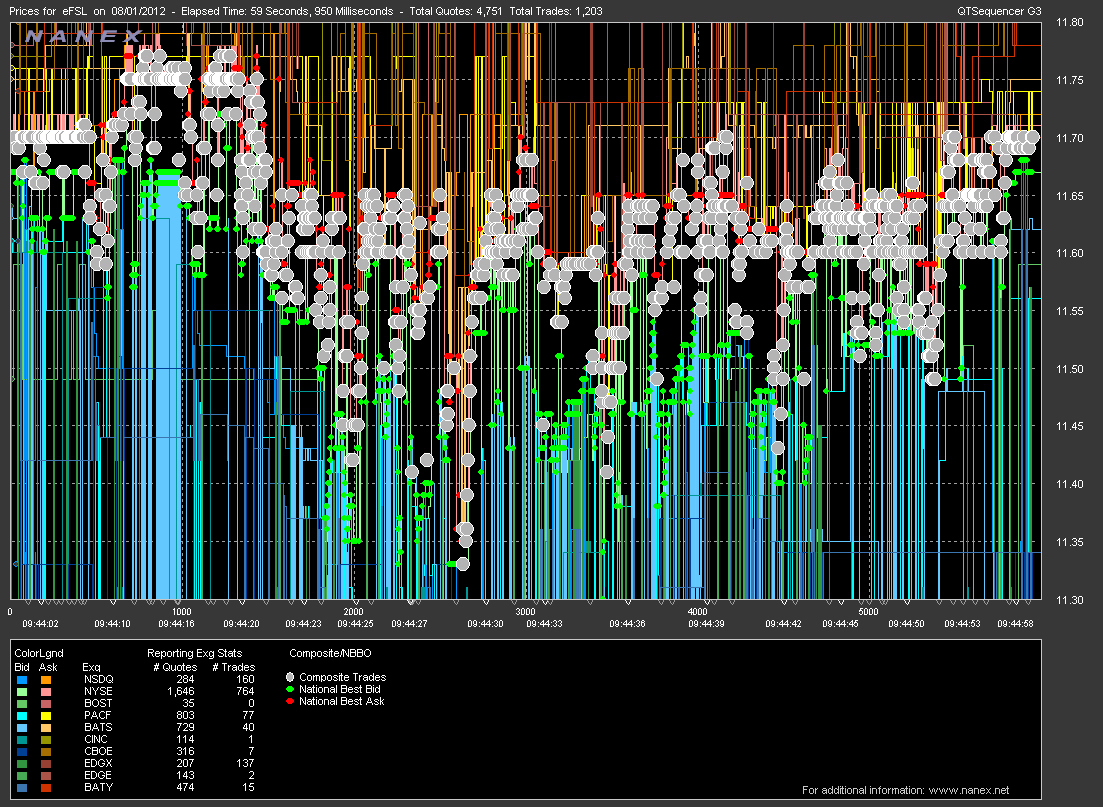The image size is (1103, 807).
Task: Click the 11.80 price axis label
Action: (x=1069, y=23)
